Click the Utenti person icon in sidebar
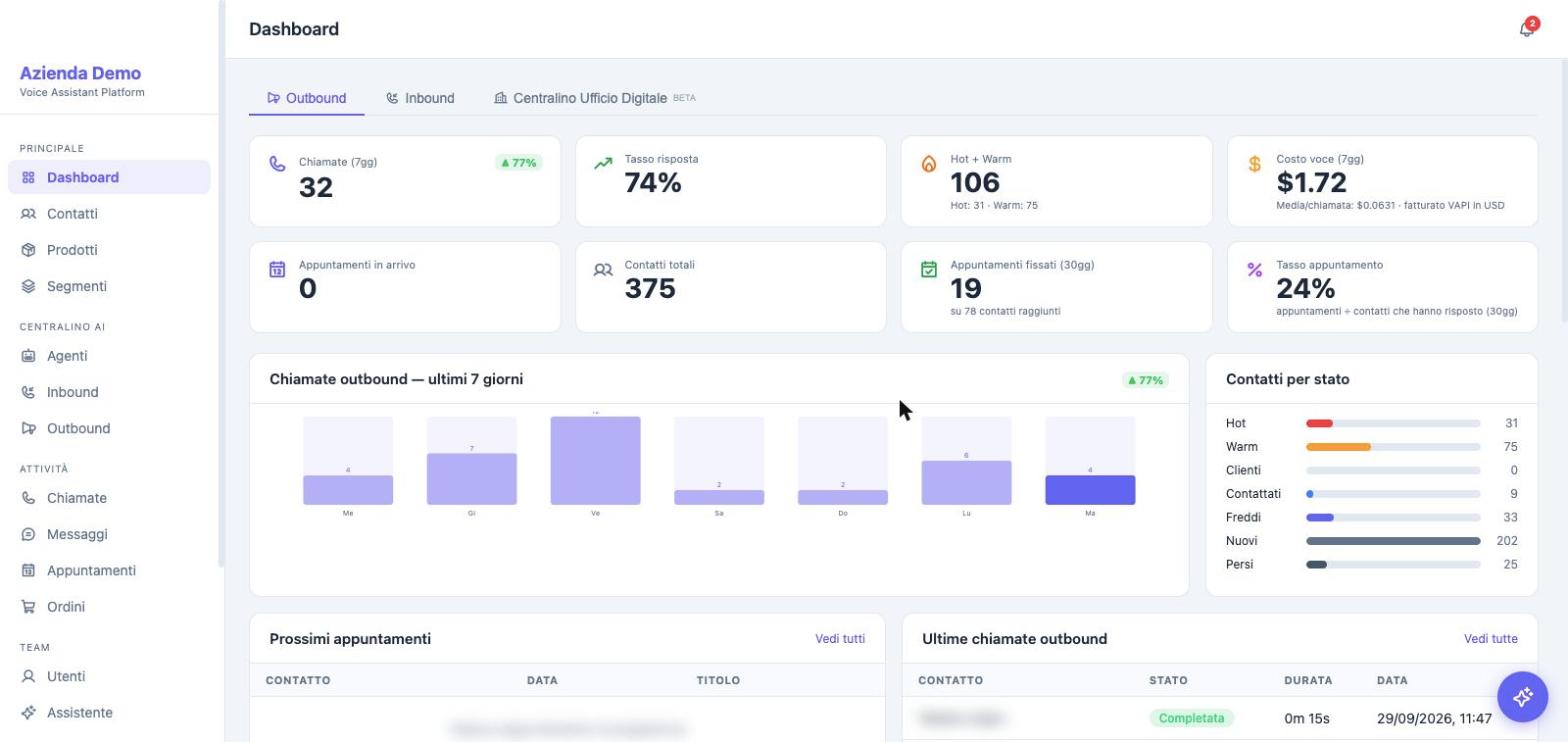Viewport: 1568px width, 742px height. (28, 676)
